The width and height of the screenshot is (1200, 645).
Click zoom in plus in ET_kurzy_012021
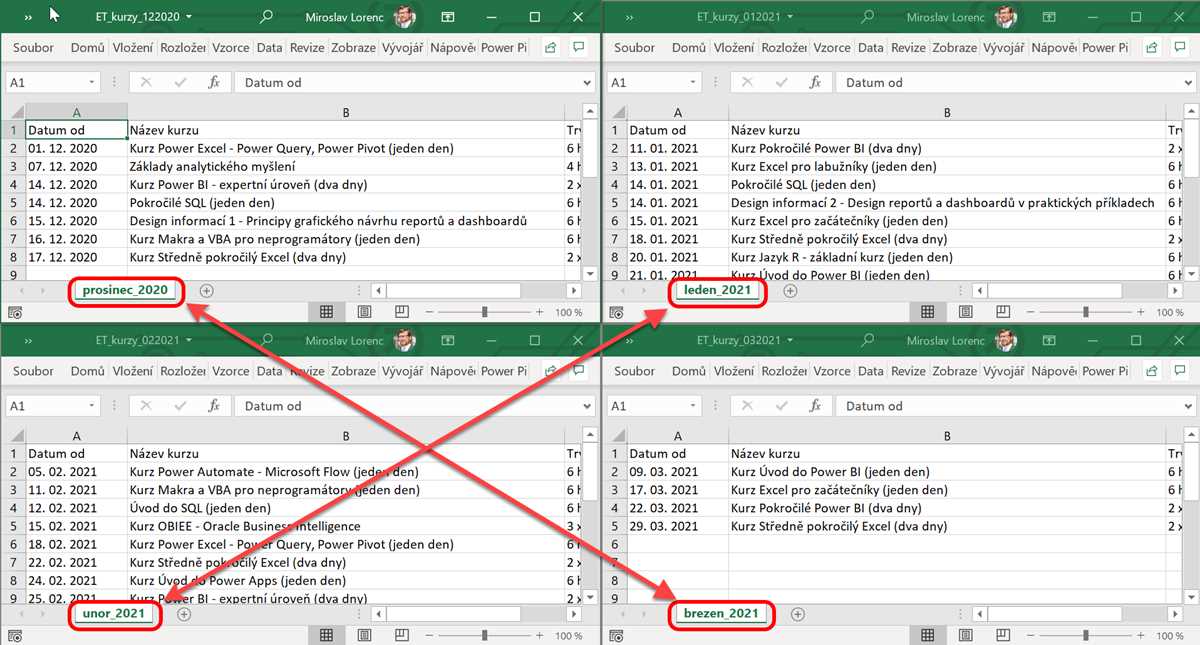1140,312
